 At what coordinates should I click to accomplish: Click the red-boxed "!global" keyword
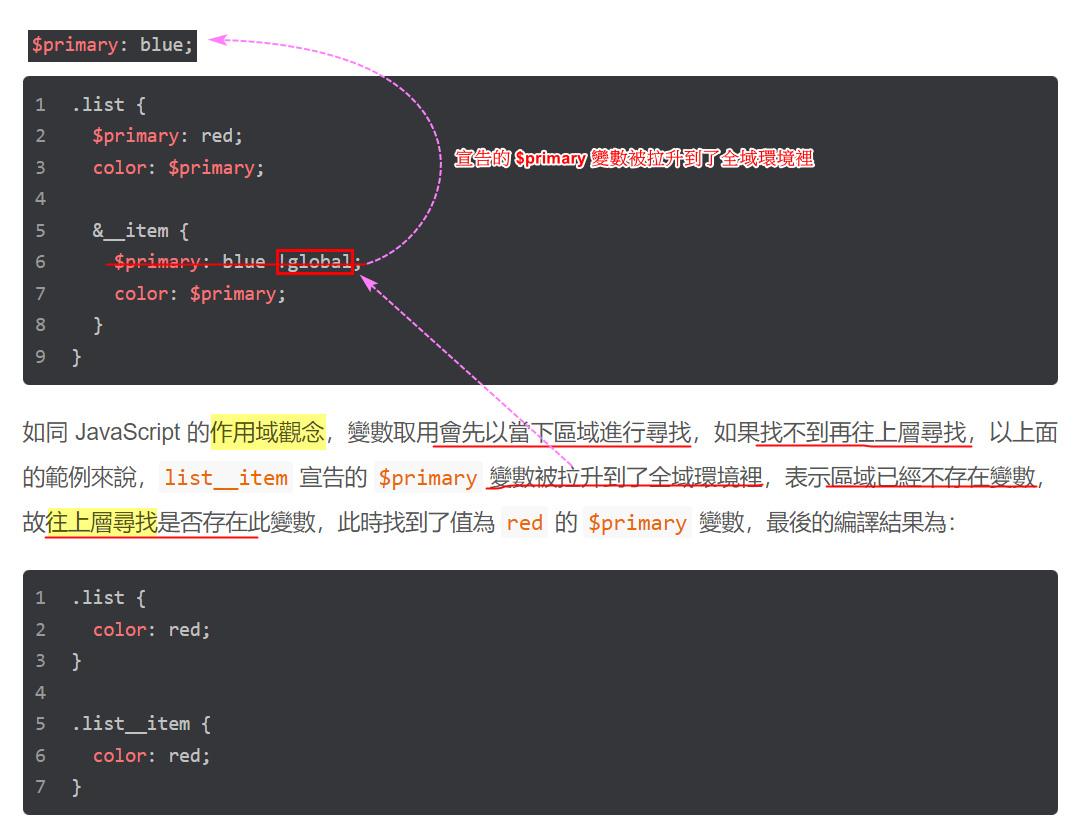(314, 261)
